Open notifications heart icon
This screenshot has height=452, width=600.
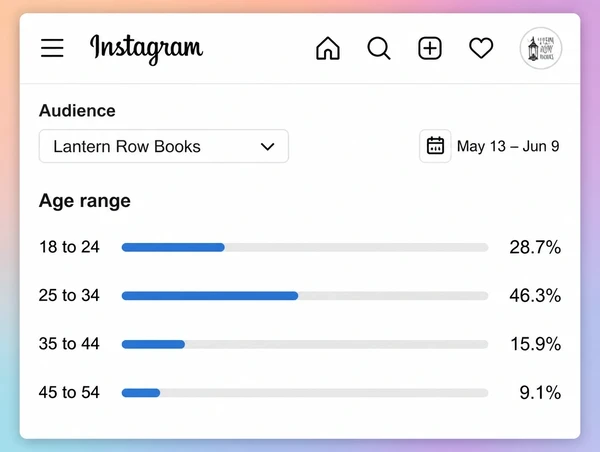(x=481, y=48)
